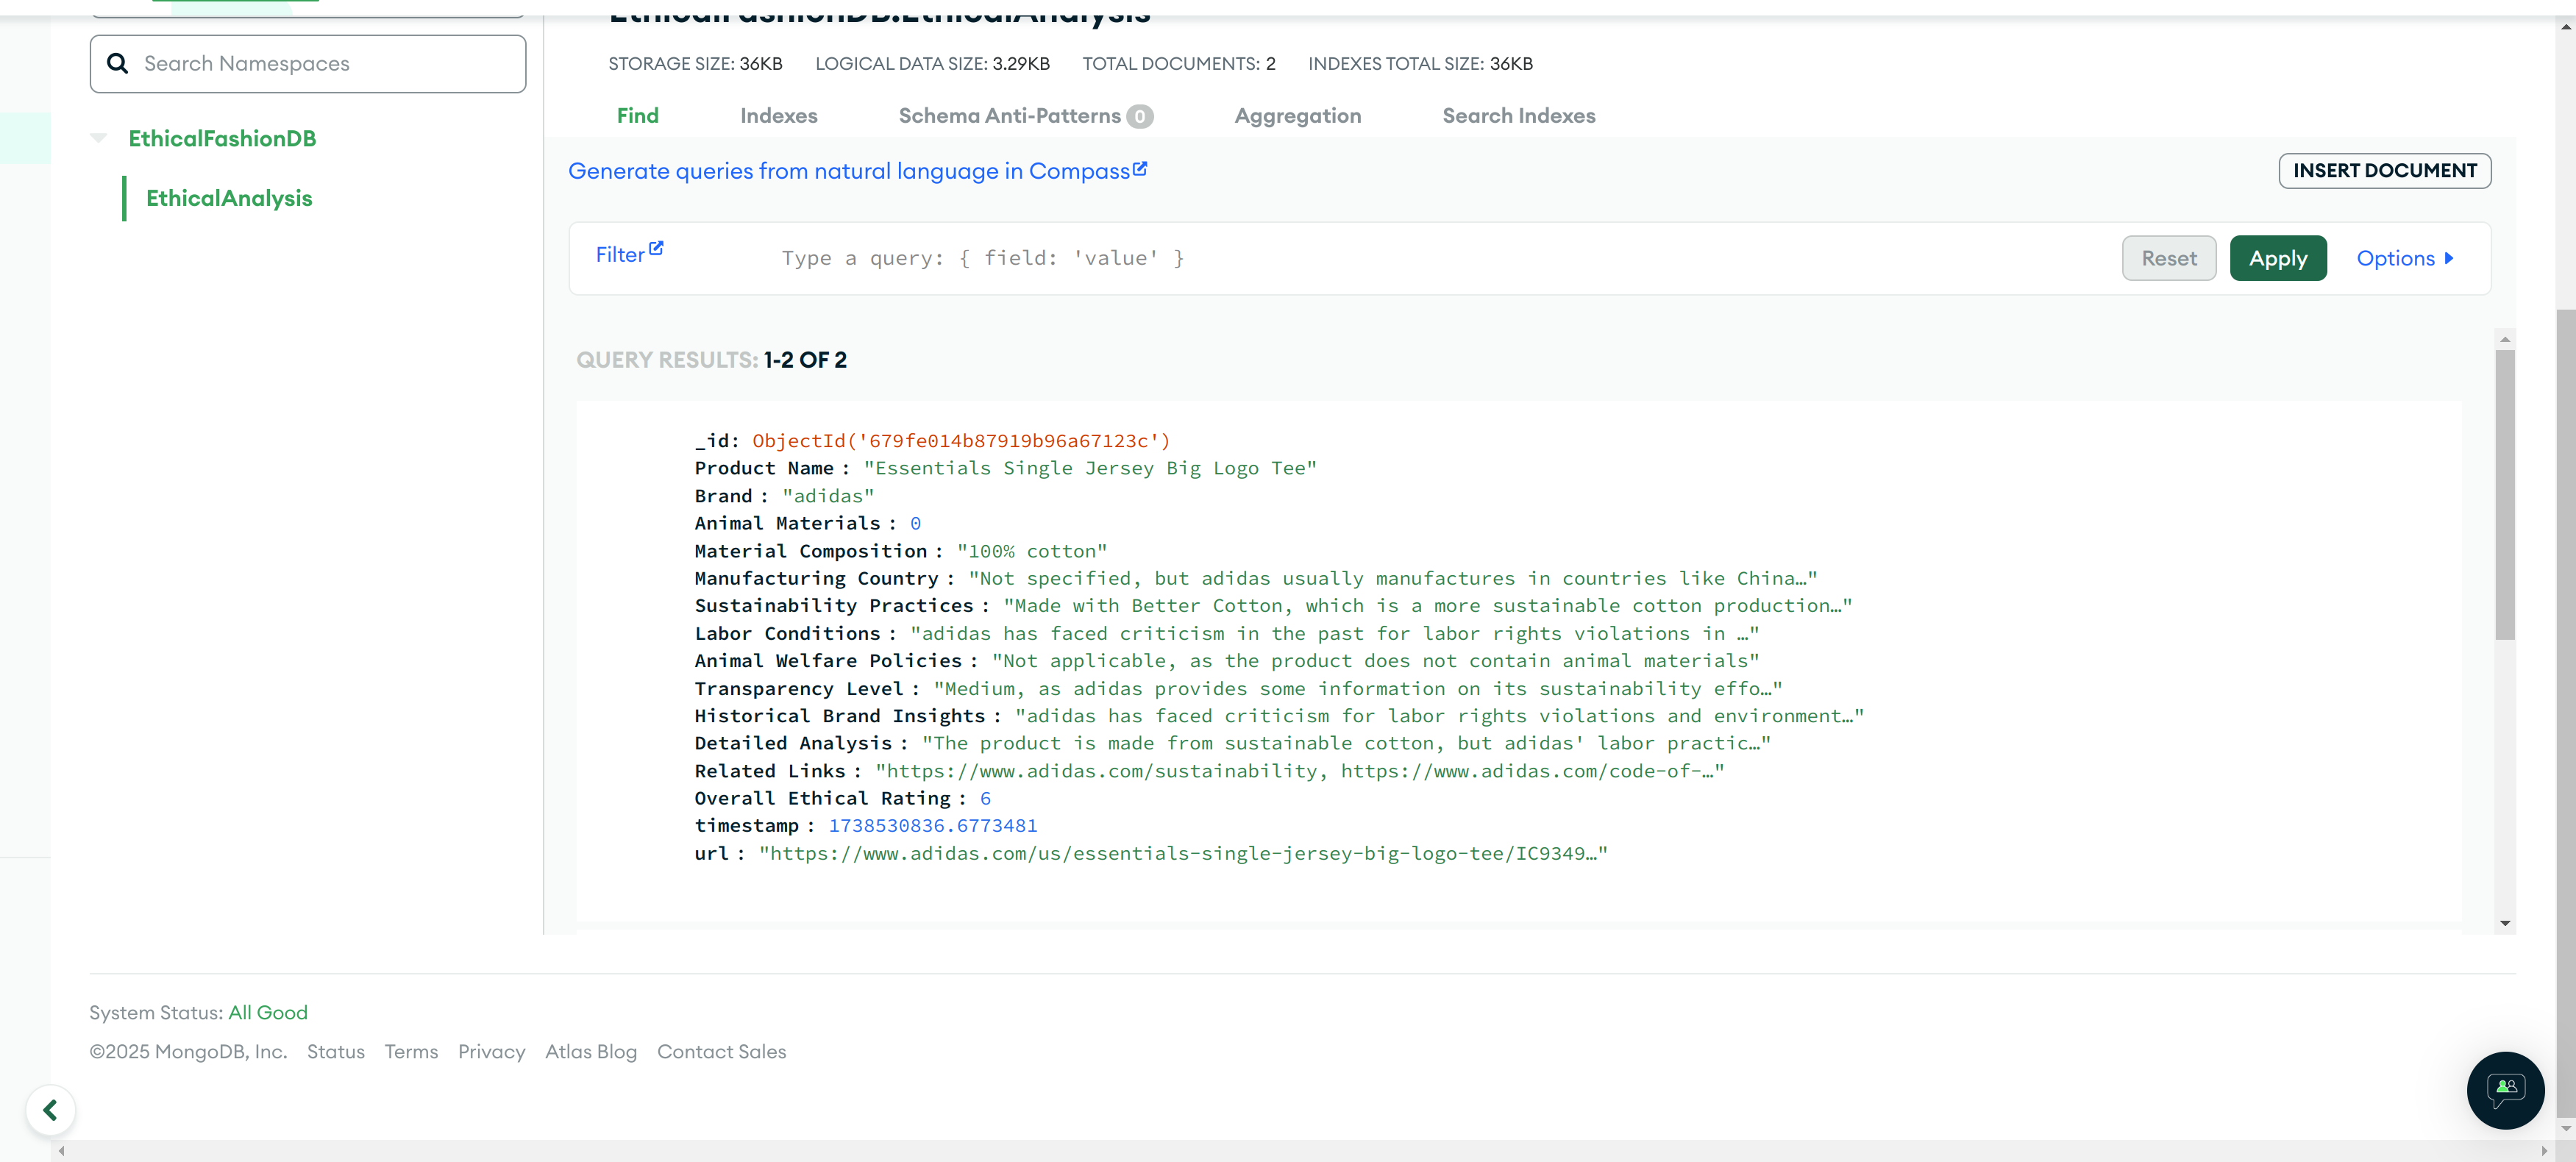The width and height of the screenshot is (2576, 1162).
Task: Click the search magnifier icon in the namespaces box
Action: point(117,64)
